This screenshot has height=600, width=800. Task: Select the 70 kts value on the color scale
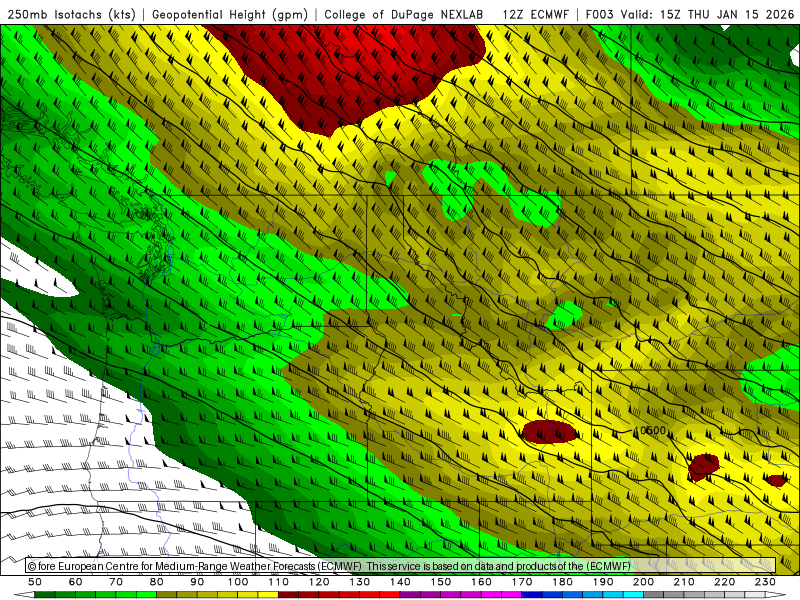point(116,582)
